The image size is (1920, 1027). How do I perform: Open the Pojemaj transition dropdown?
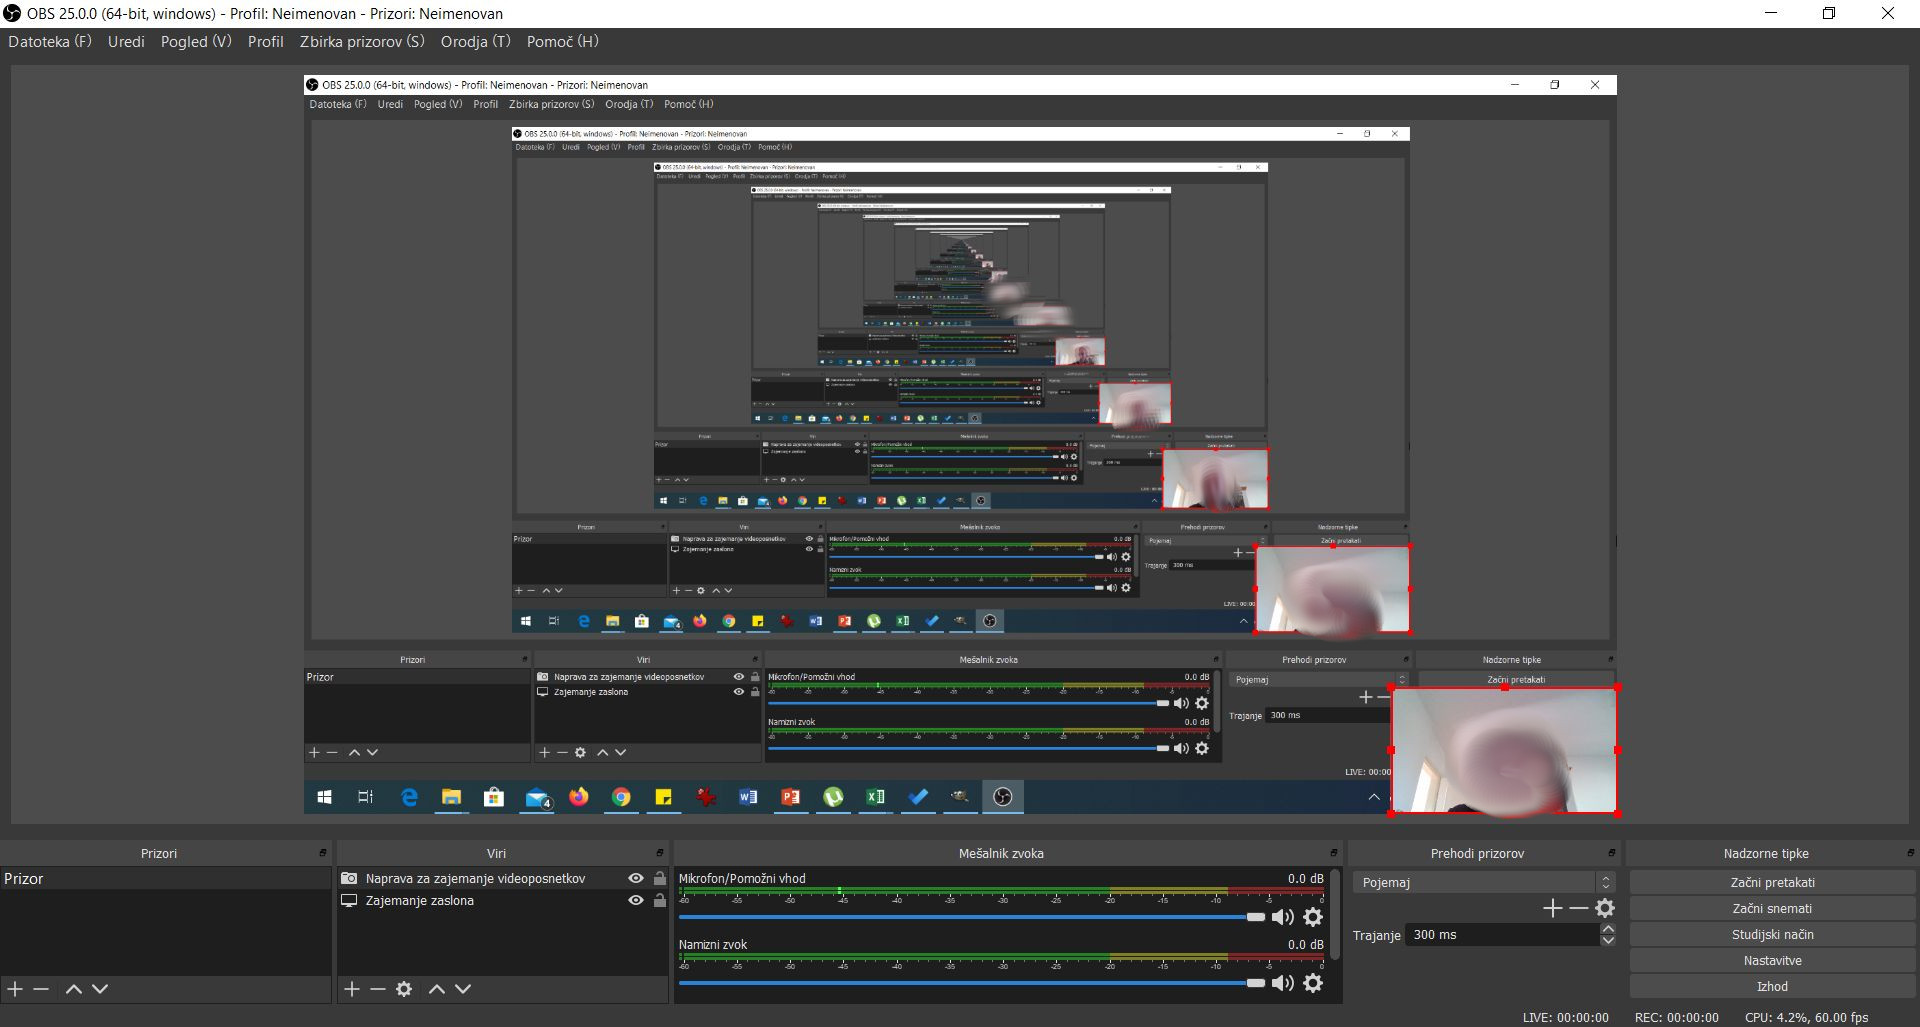click(1484, 882)
